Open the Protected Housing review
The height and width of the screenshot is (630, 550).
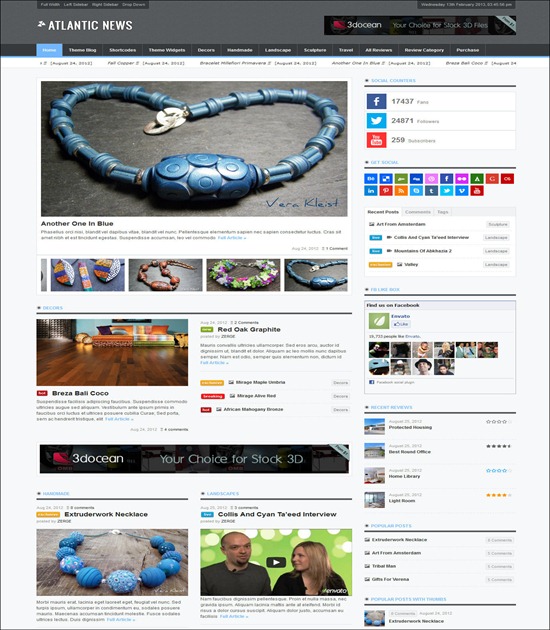point(410,428)
